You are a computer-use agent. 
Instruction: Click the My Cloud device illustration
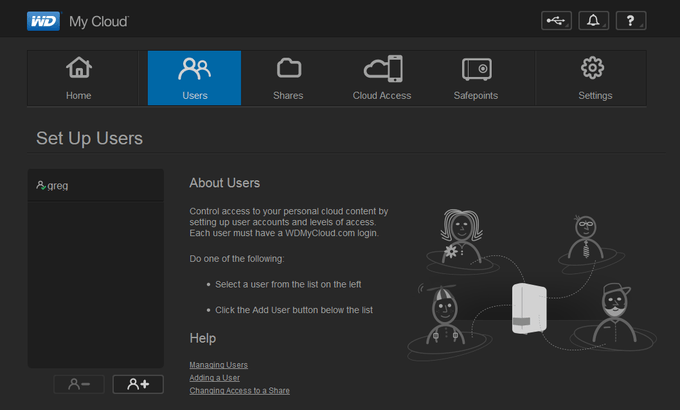(x=529, y=308)
